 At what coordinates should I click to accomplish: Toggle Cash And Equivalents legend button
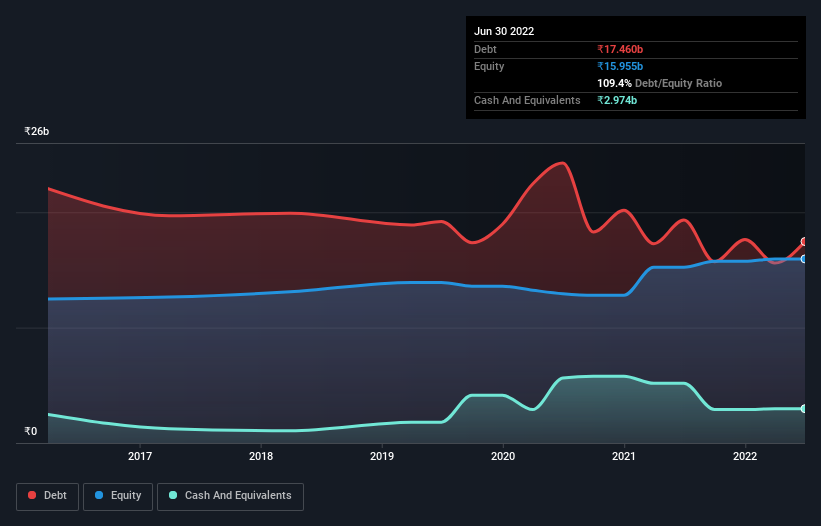click(x=230, y=496)
